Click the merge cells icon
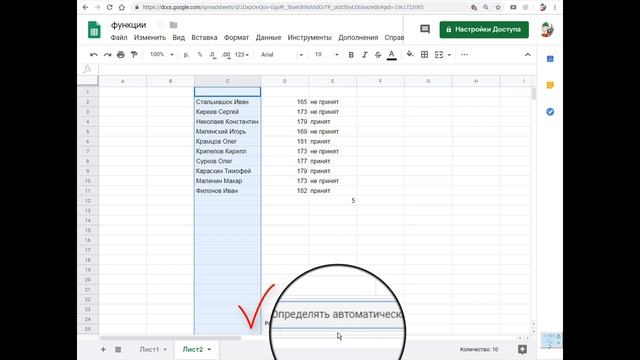 pyautogui.click(x=439, y=55)
